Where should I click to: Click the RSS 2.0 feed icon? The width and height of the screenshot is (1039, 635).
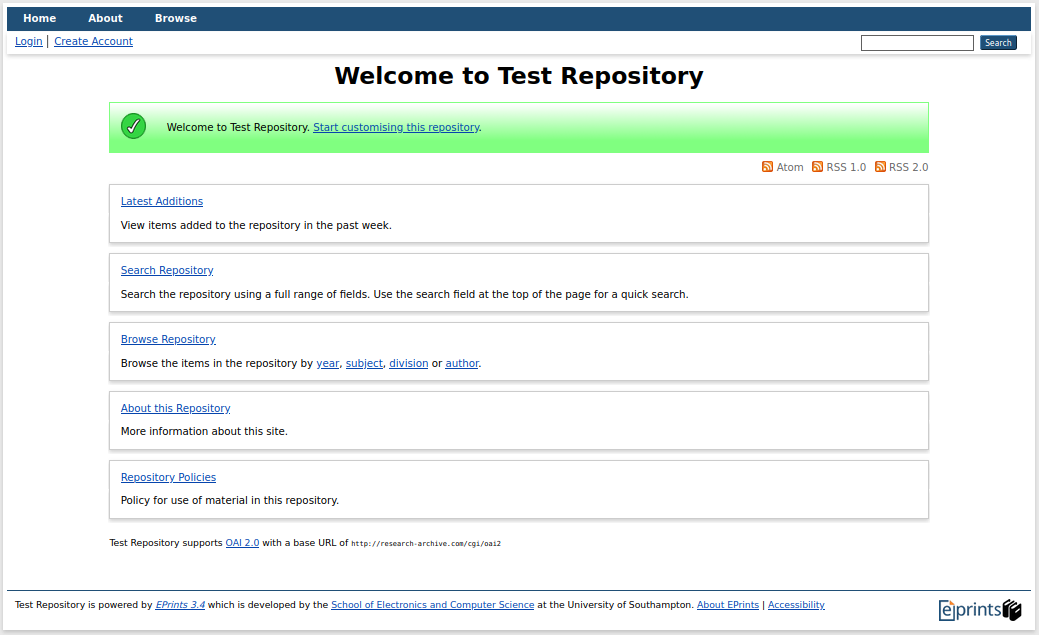[x=880, y=166]
